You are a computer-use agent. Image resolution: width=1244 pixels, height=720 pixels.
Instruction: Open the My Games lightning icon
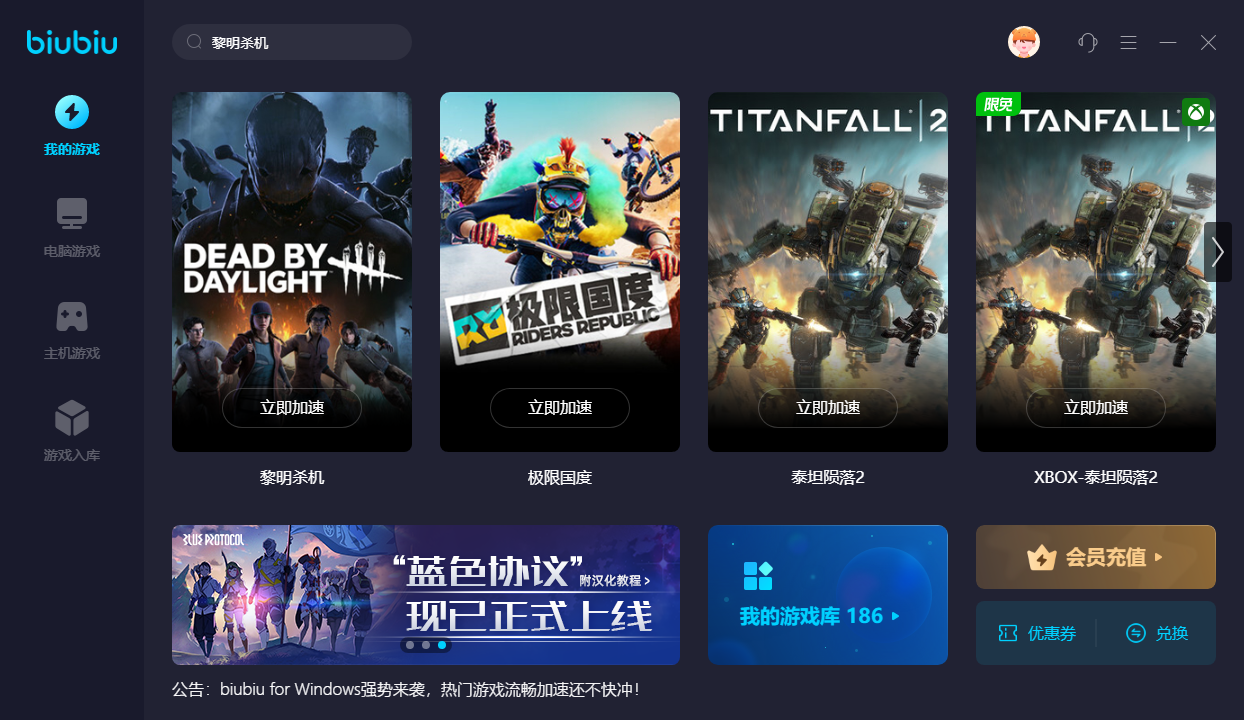pos(71,112)
